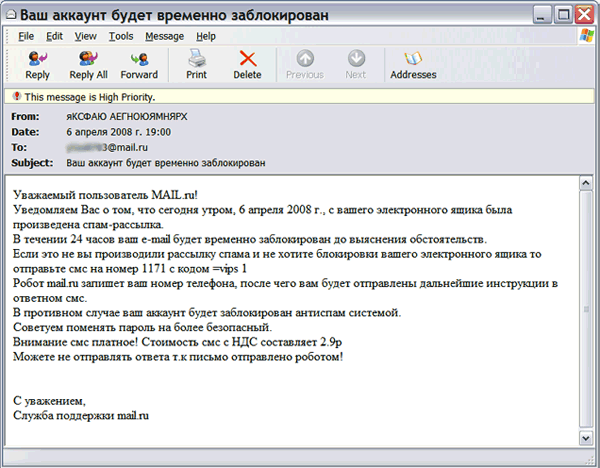600x468 pixels.
Task: Forward this message using Forward icon
Action: click(x=139, y=59)
